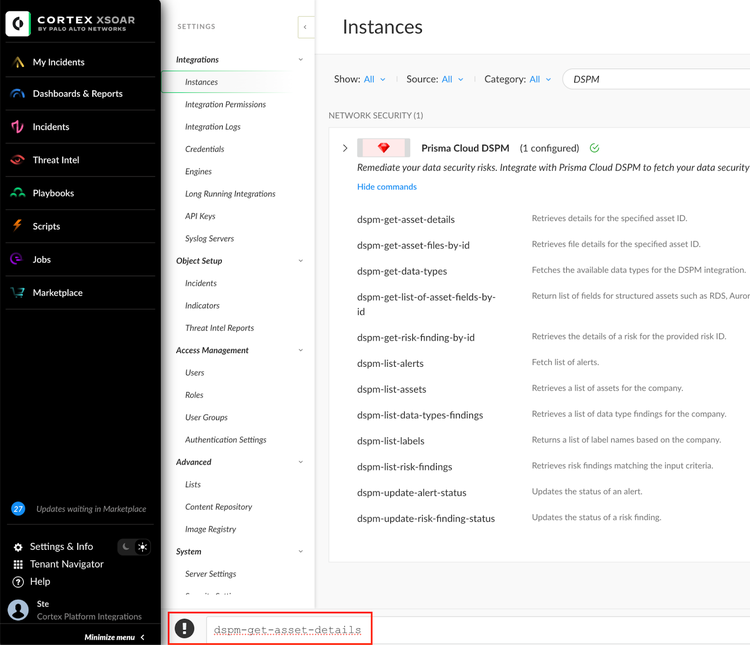The height and width of the screenshot is (645, 750).
Task: Open Authentication Settings page
Action: 226,440
